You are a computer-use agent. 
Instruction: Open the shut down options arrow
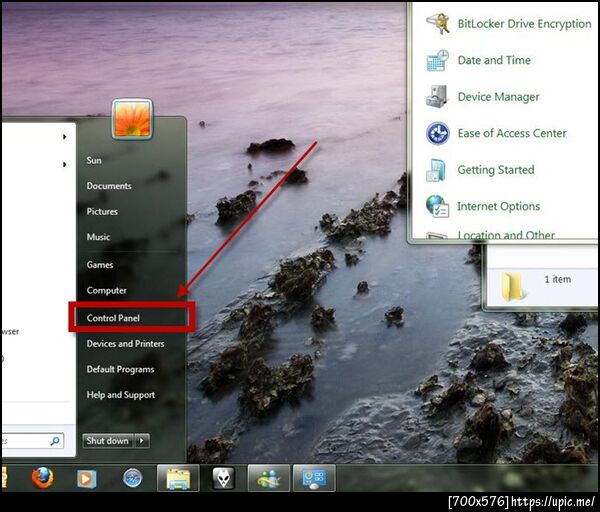142,441
